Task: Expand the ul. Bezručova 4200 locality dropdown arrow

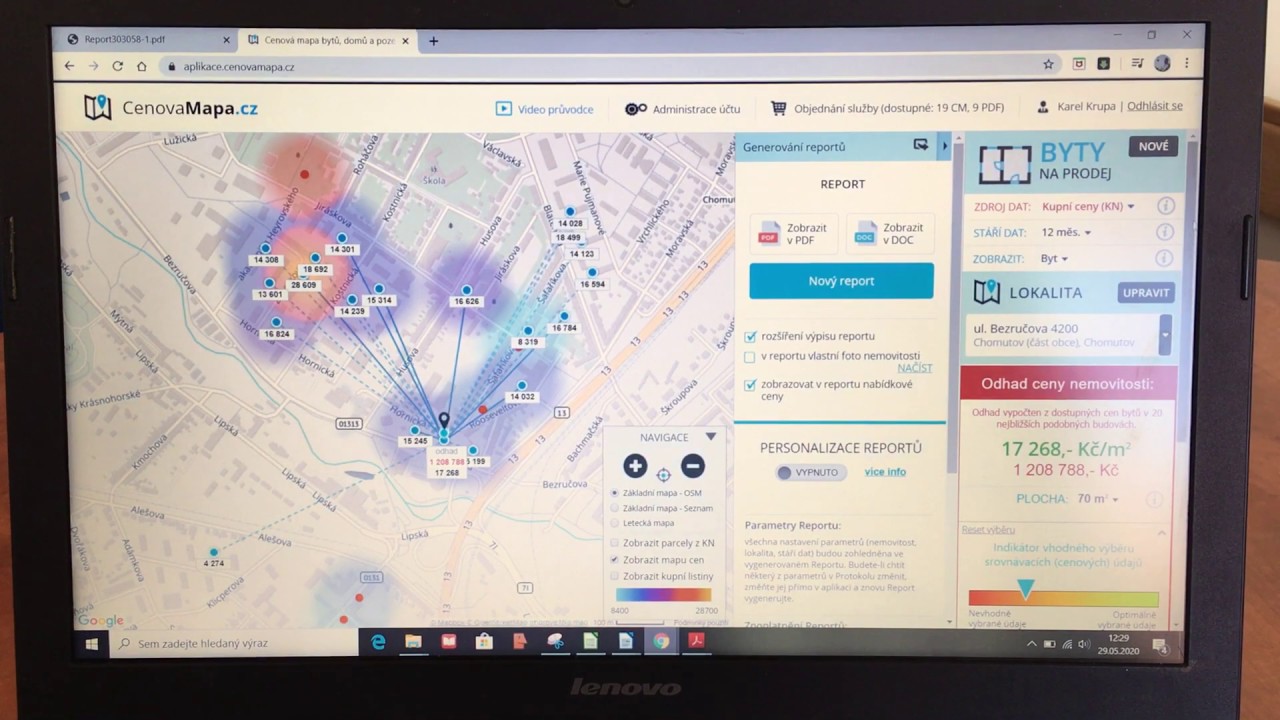Action: (x=1164, y=335)
